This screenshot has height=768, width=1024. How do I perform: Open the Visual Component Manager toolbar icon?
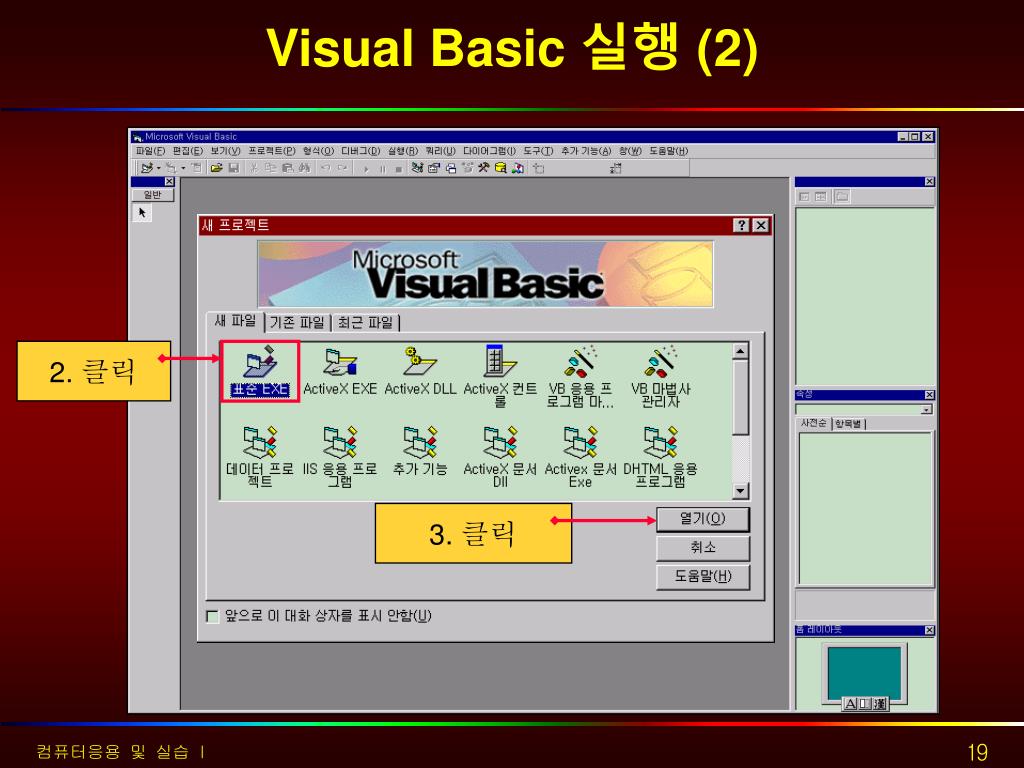517,168
